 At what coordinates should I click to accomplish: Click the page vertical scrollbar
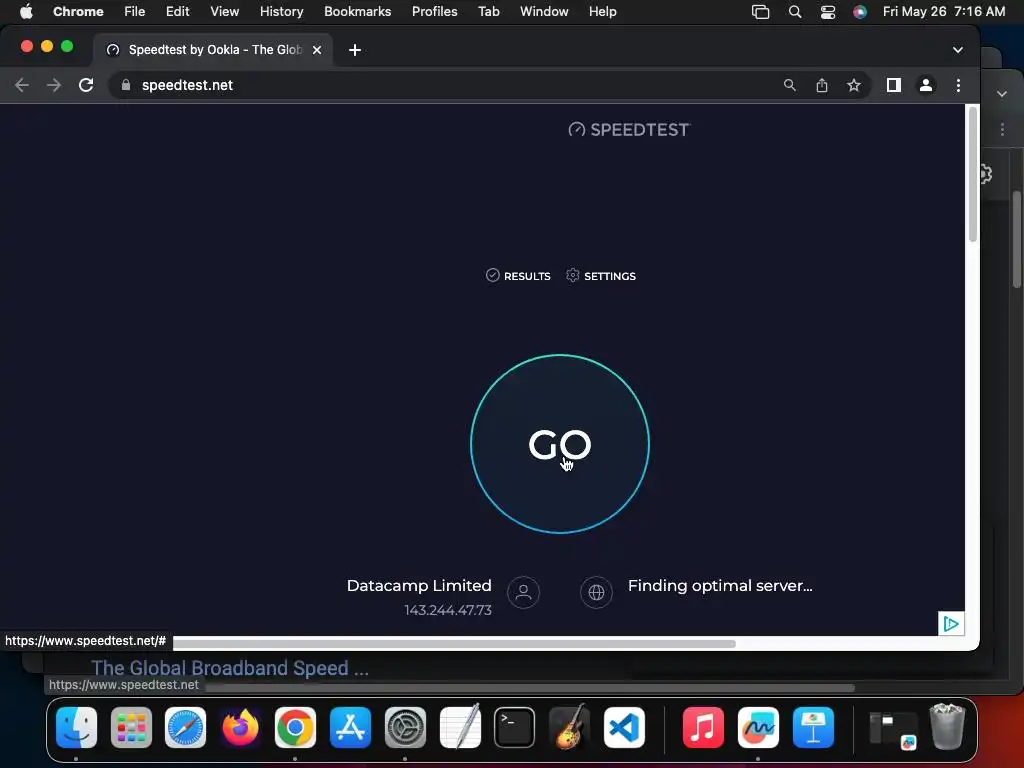[972, 175]
